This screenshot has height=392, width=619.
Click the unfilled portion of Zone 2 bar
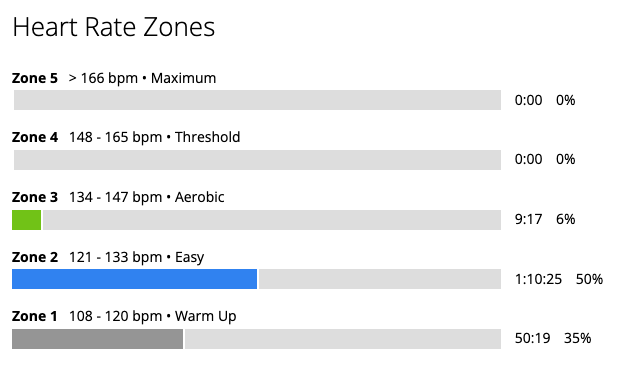380,279
